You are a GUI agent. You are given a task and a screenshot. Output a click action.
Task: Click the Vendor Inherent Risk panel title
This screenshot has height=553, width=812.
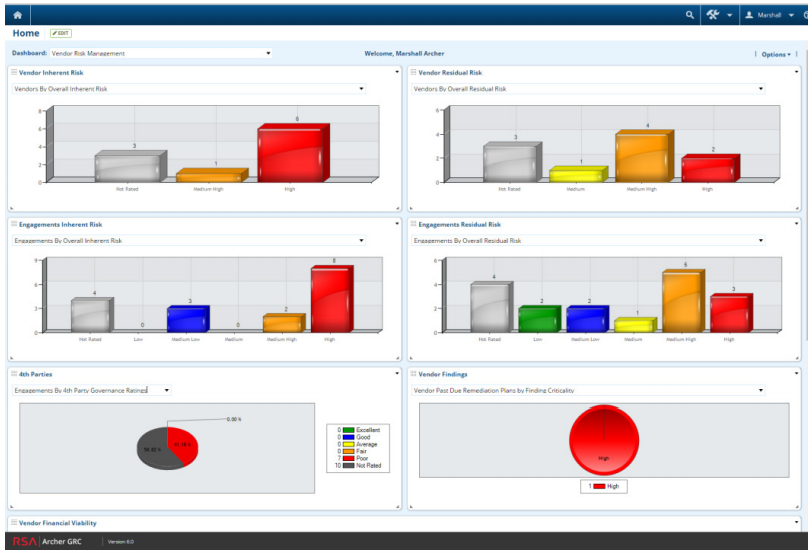pyautogui.click(x=51, y=72)
